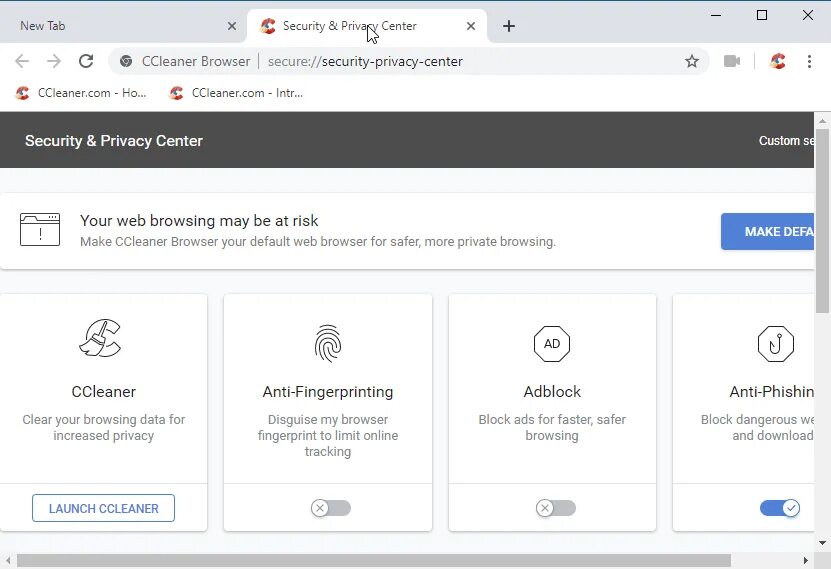
Task: Click the horizontal scrollbar right arrow
Action: tap(806, 560)
